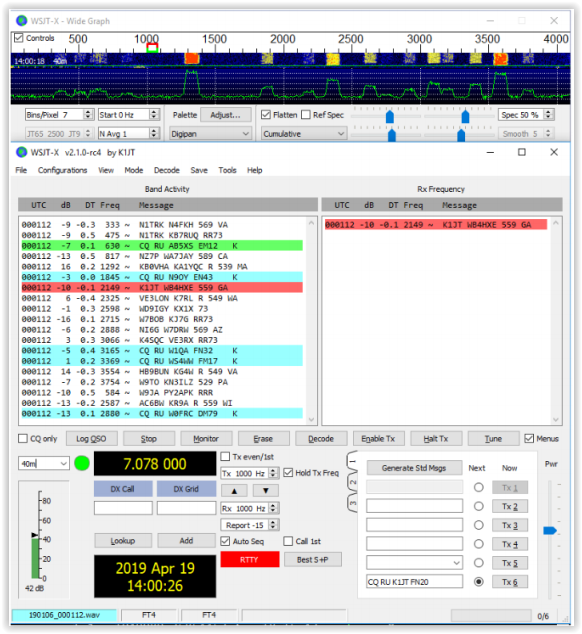The width and height of the screenshot is (582, 634).
Task: Click the Report -15 spinner arrows
Action: coord(273,525)
